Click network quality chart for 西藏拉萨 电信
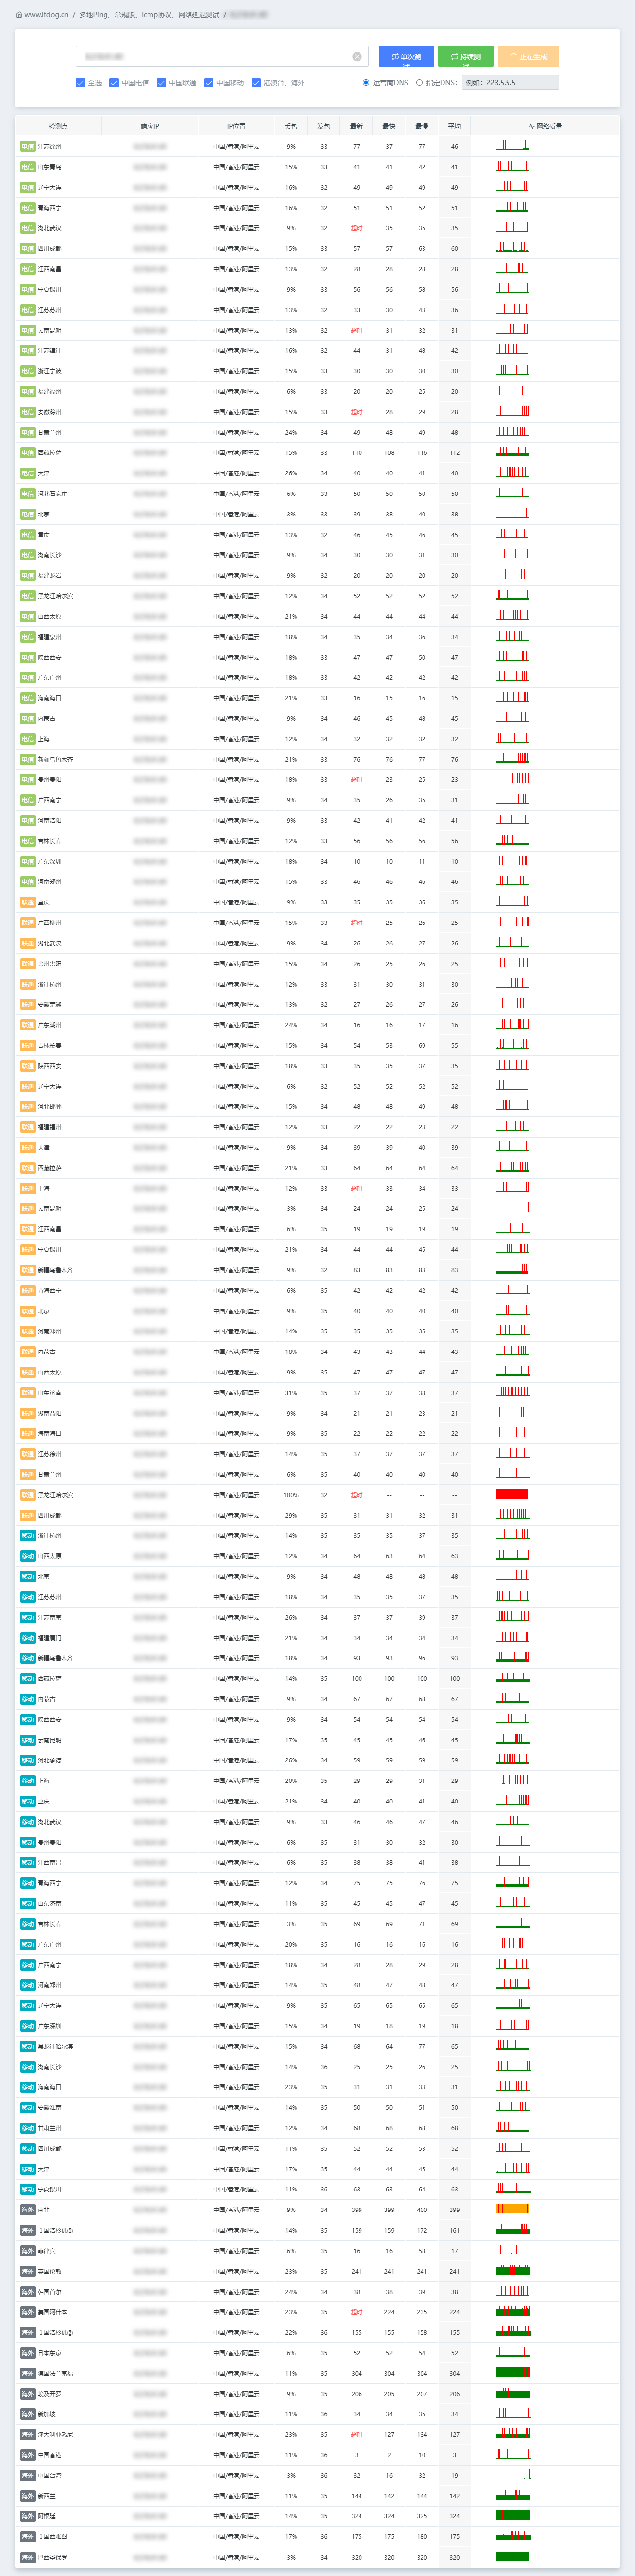635x2576 pixels. tap(513, 452)
